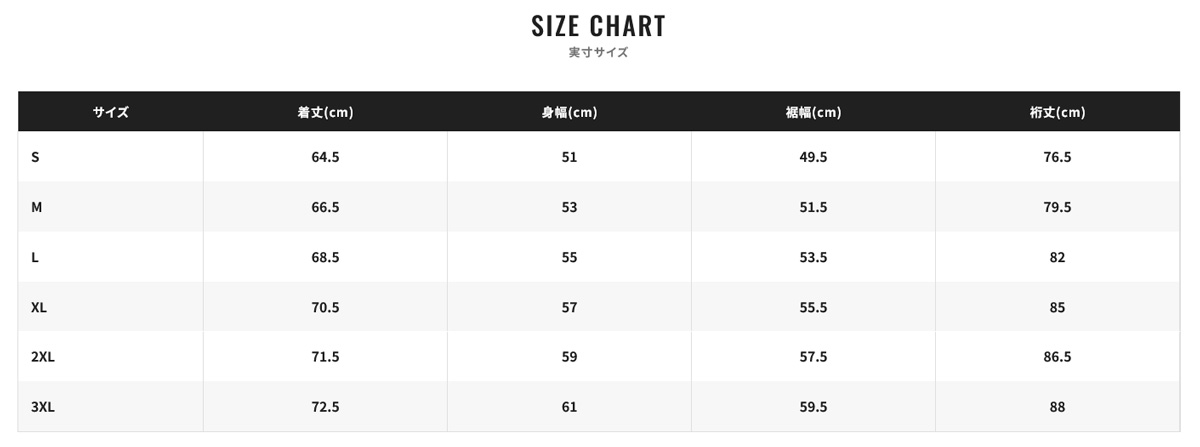Viewport: 1200px width, 447px height.
Task: Click the 裾幅(cm) column header
Action: coord(813,112)
